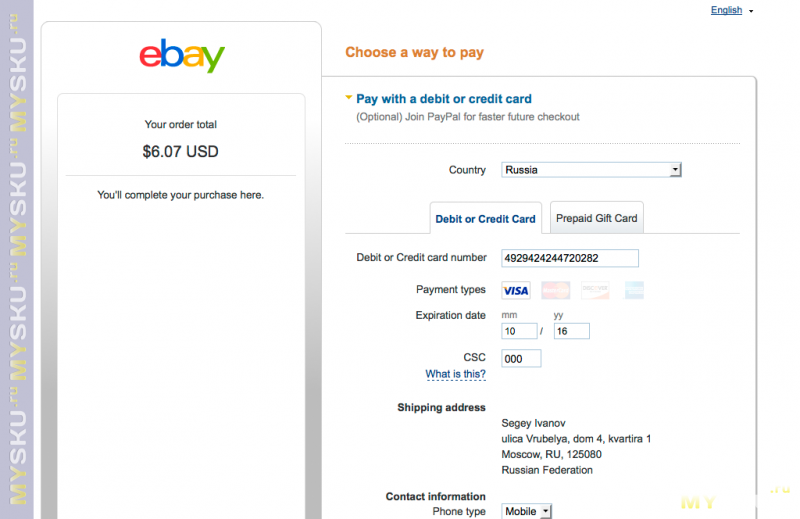
Task: Click the MasterCard payment icon
Action: pos(555,291)
